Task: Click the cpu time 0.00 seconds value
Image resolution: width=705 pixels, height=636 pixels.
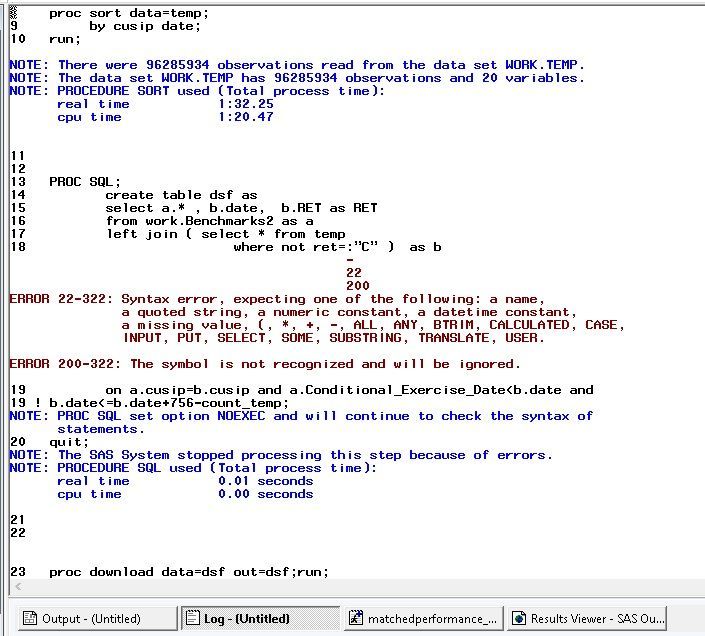Action: click(x=266, y=494)
